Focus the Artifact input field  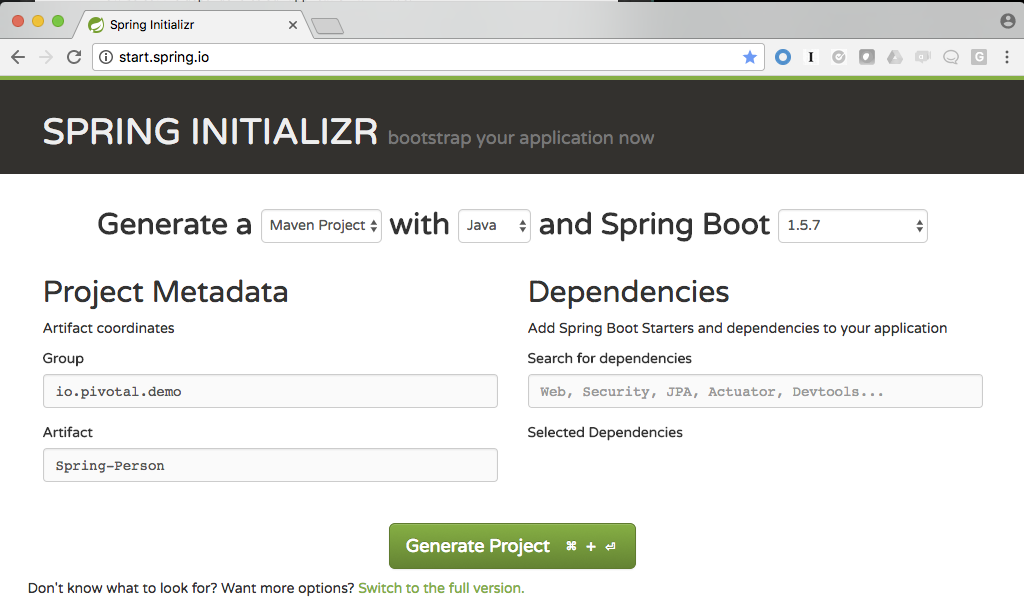270,465
